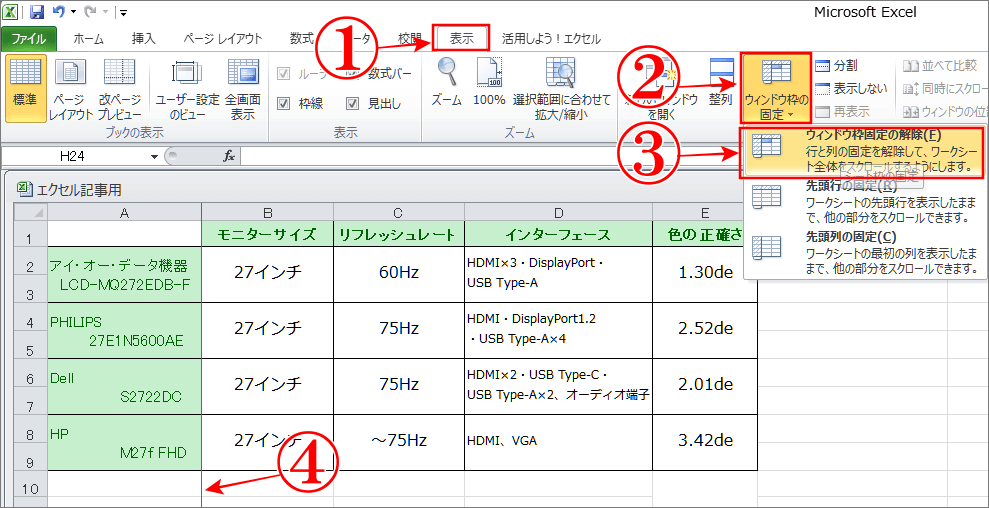Click the 3.42de cell
Image resolution: width=989 pixels, height=508 pixels.
tap(705, 442)
